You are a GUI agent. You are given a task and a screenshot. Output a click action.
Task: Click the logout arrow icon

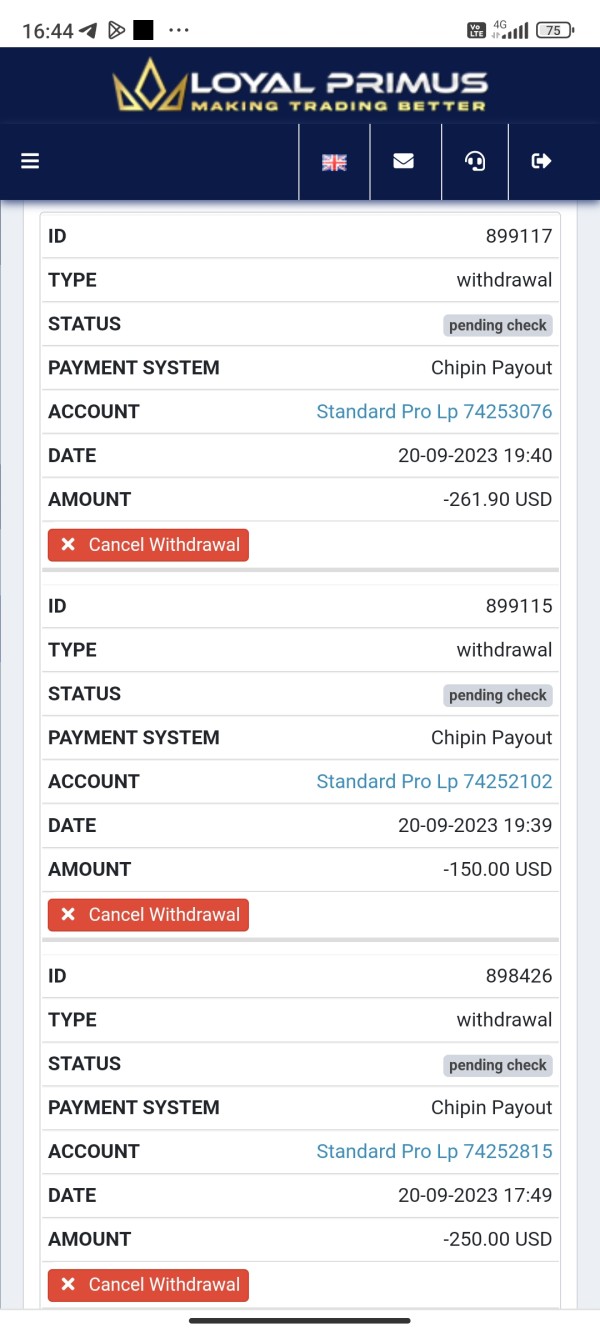click(542, 161)
